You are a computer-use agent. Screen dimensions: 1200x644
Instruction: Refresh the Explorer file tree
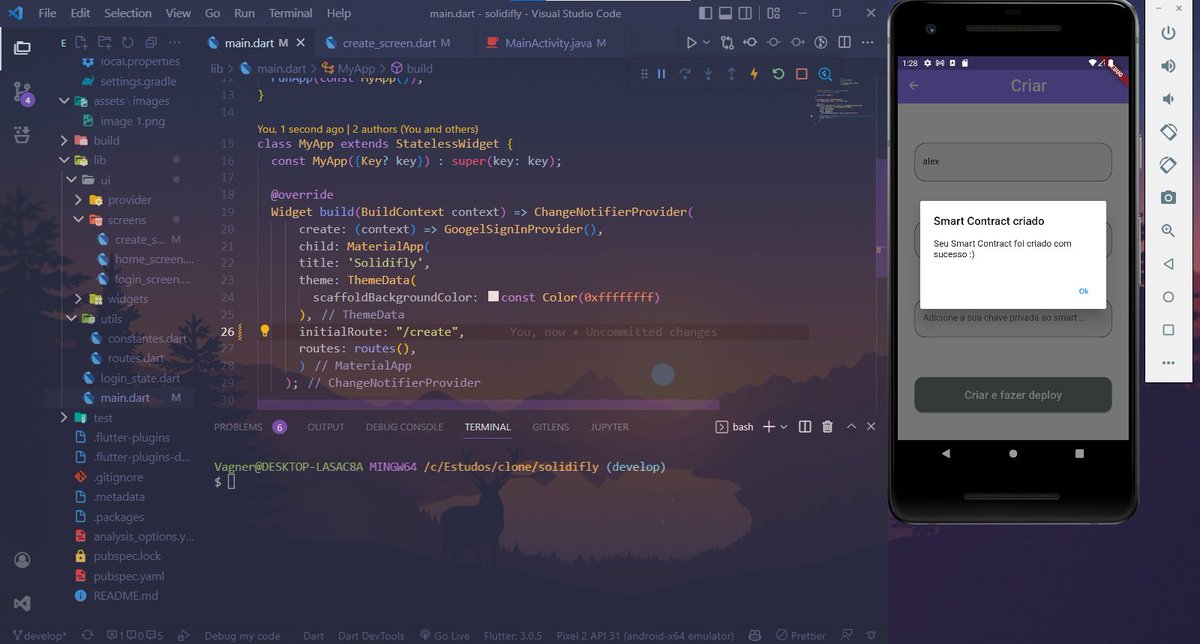click(127, 43)
